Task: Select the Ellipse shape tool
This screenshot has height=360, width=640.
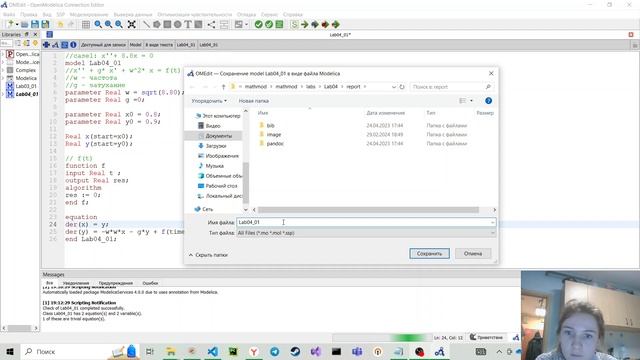Action: tap(178, 24)
